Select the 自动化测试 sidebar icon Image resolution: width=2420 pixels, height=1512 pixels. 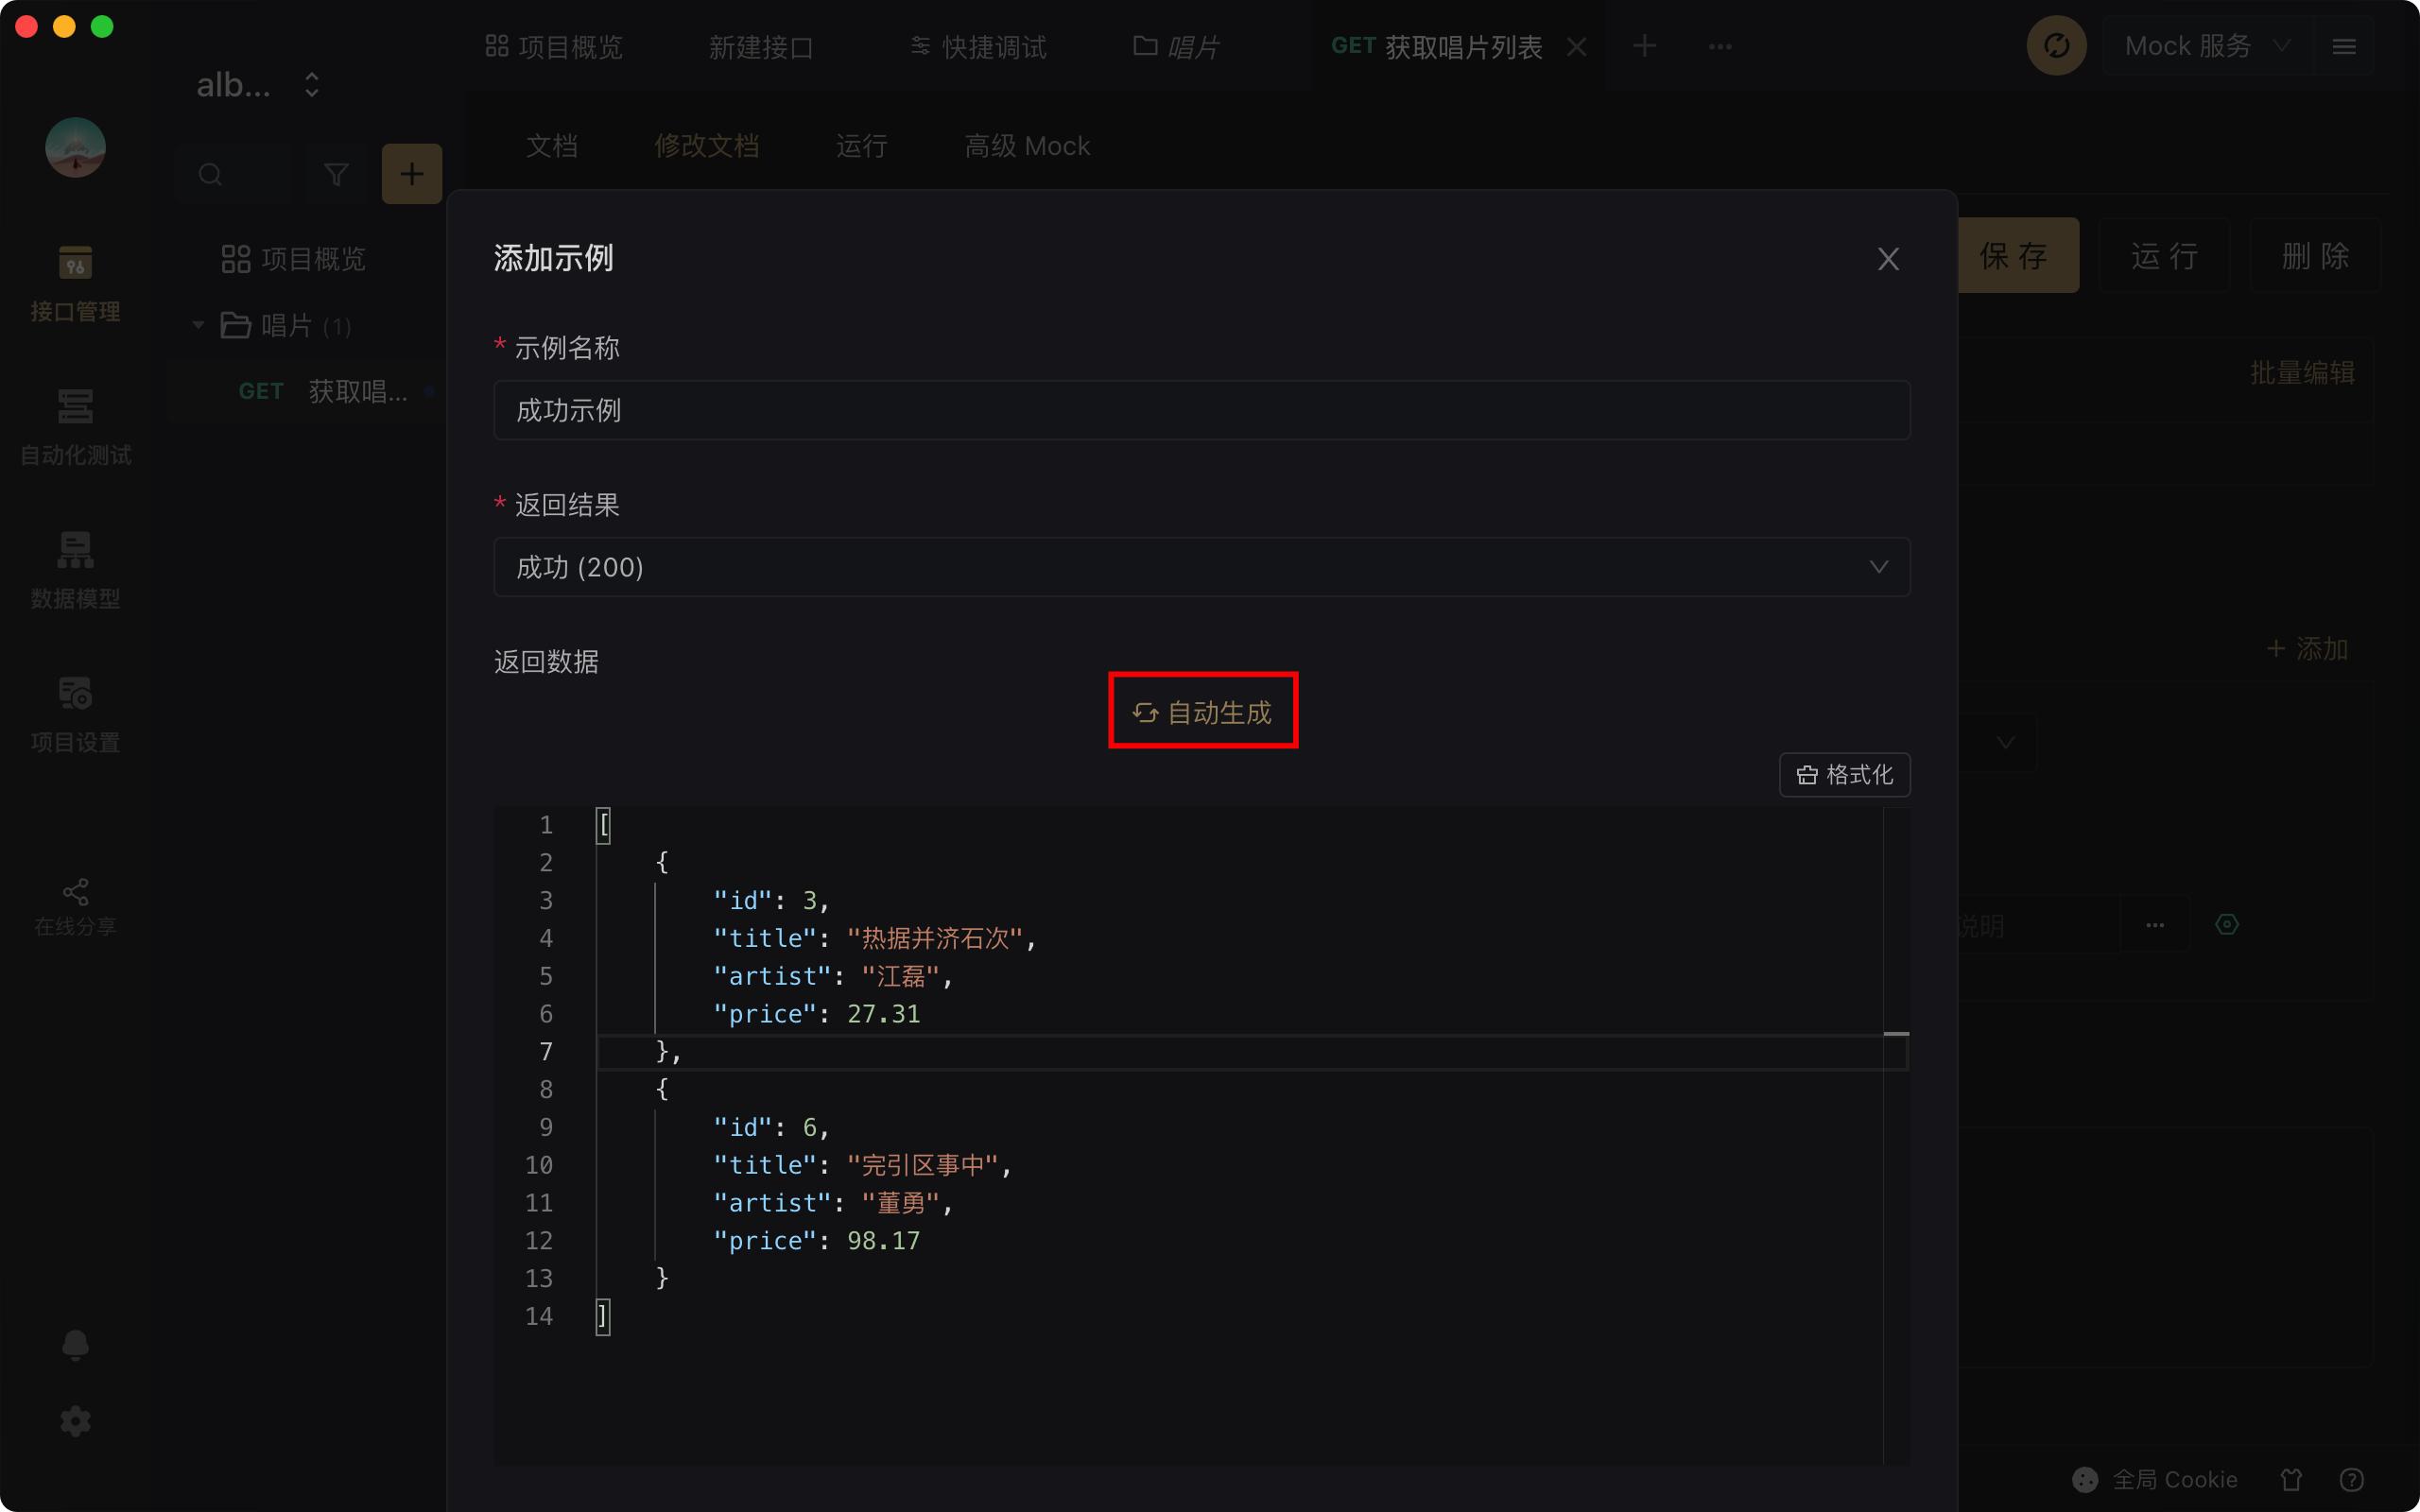75,427
